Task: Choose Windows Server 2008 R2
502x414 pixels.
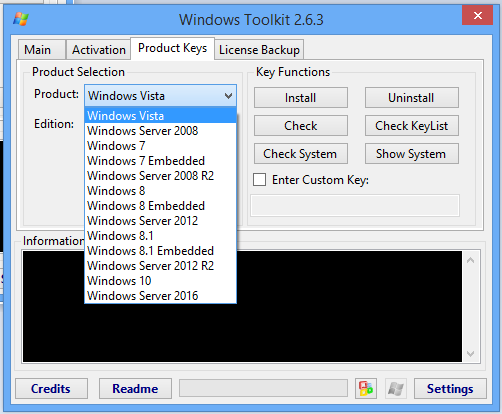Action: (161, 176)
